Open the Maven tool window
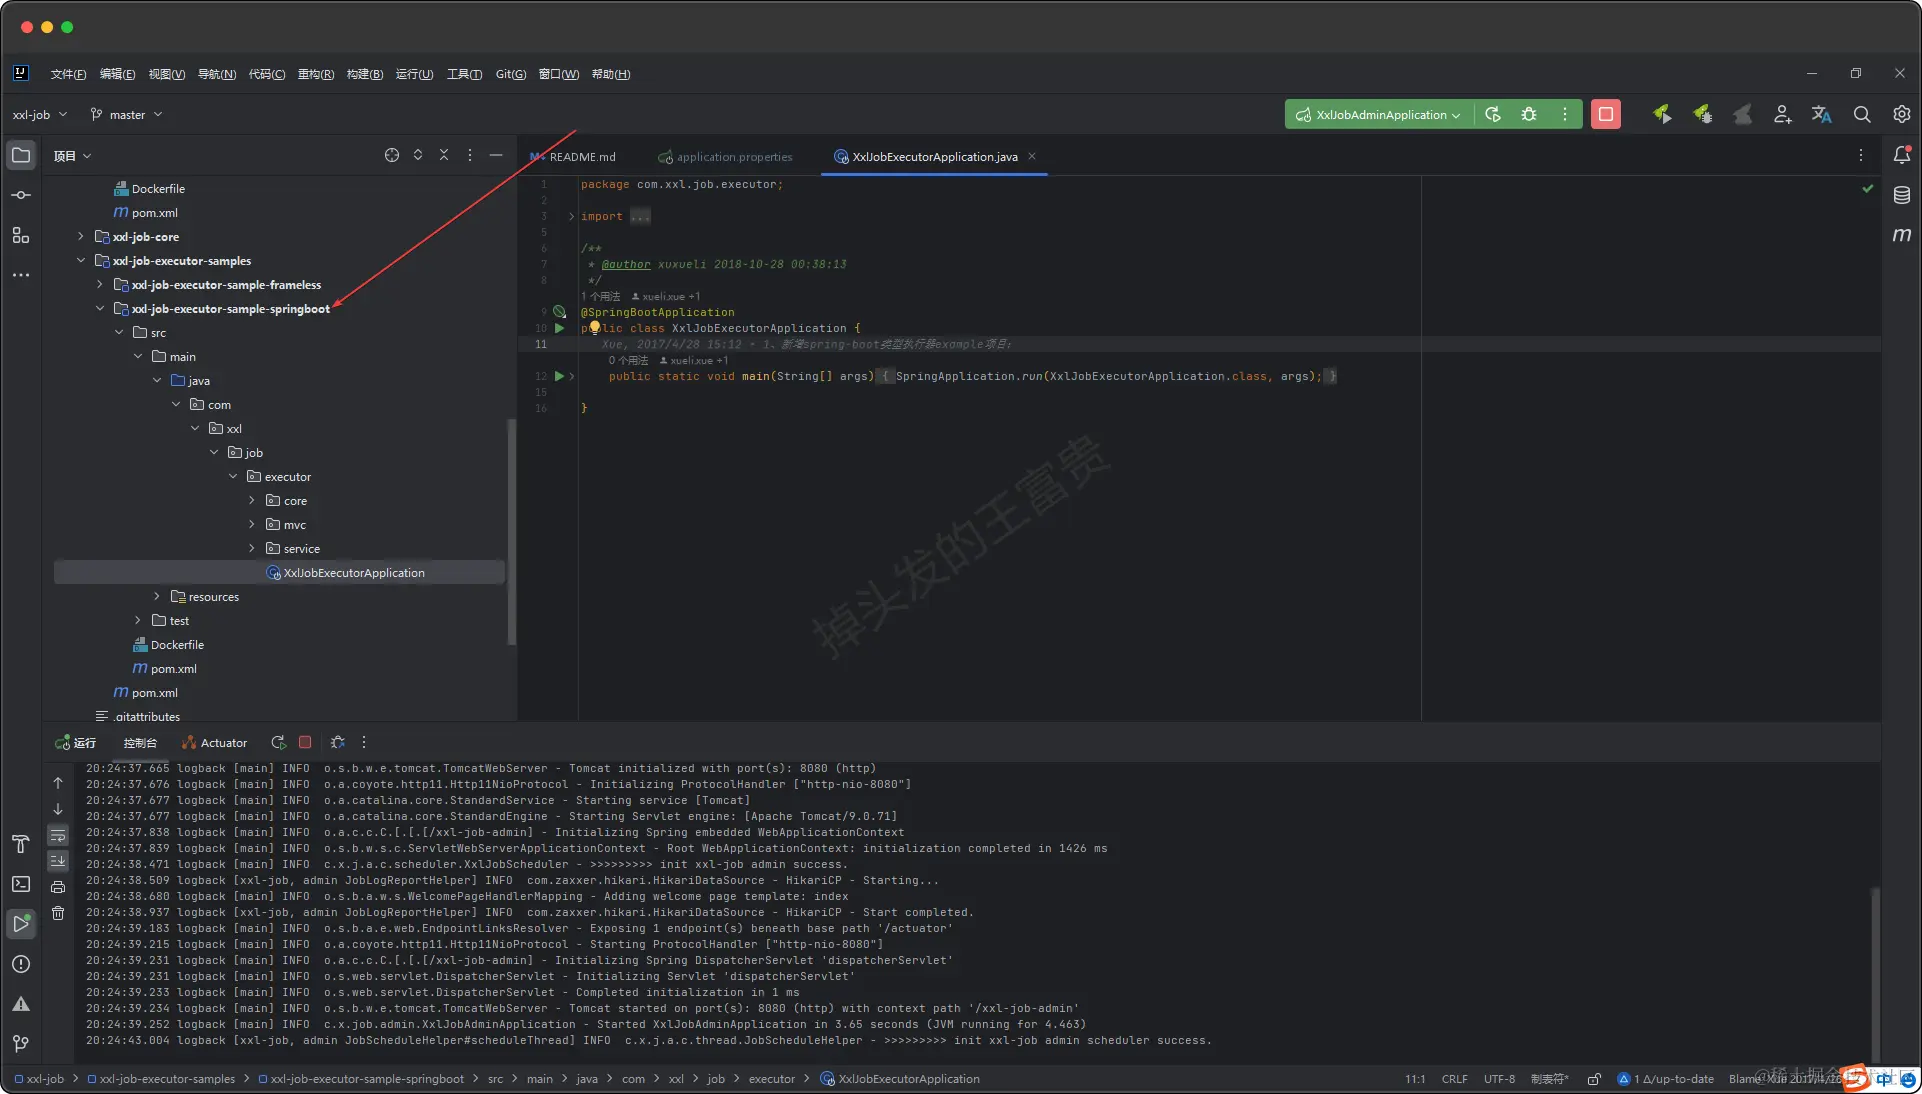The width and height of the screenshot is (1922, 1094). 1901,235
